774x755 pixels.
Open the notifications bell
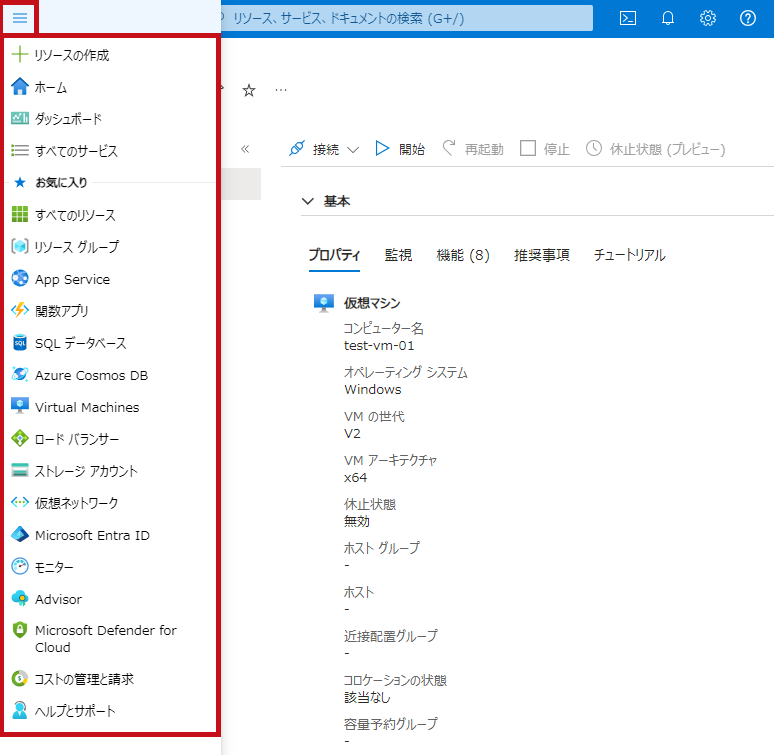point(667,18)
